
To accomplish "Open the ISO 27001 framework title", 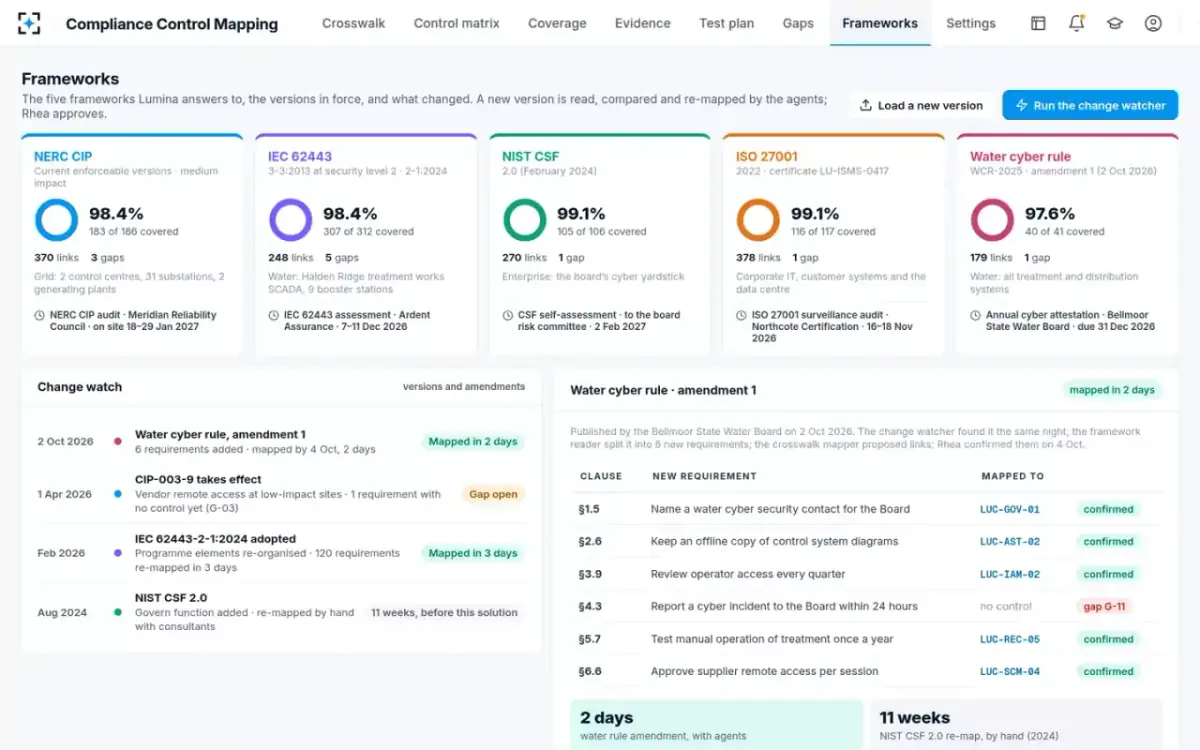I will [x=767, y=157].
